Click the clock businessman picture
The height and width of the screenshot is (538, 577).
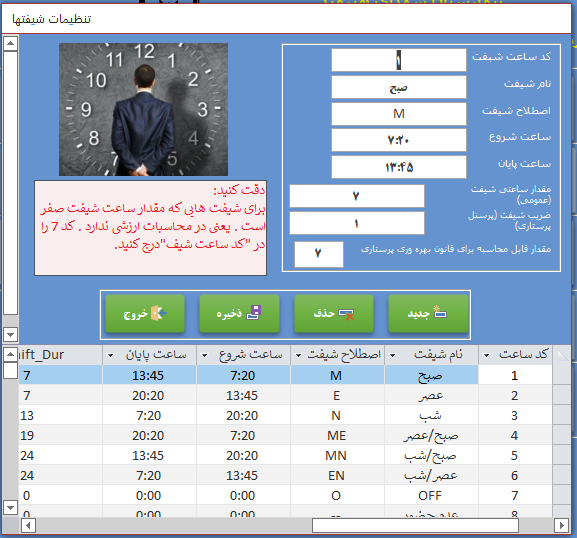click(x=144, y=109)
